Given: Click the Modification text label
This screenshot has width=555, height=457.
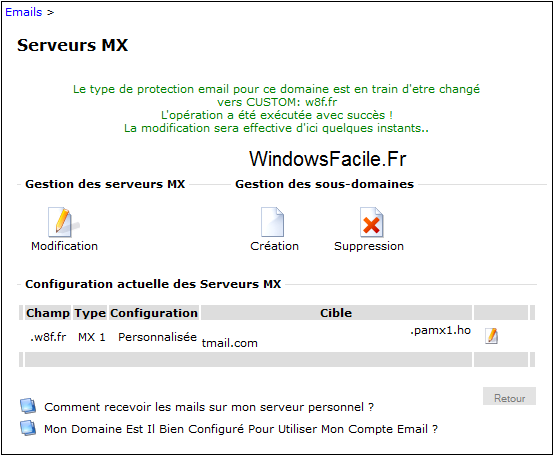Looking at the screenshot, I should (x=64, y=246).
